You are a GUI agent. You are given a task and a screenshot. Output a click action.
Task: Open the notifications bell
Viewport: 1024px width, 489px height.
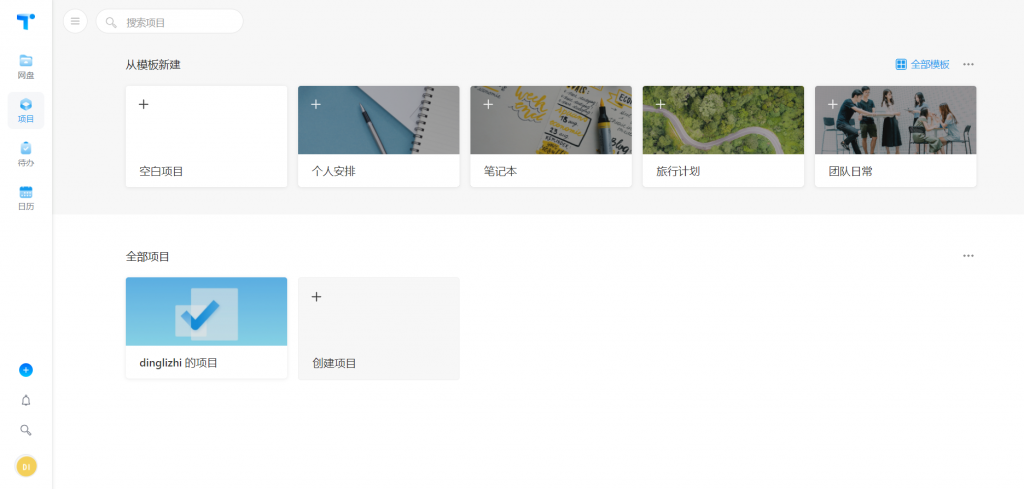26,400
